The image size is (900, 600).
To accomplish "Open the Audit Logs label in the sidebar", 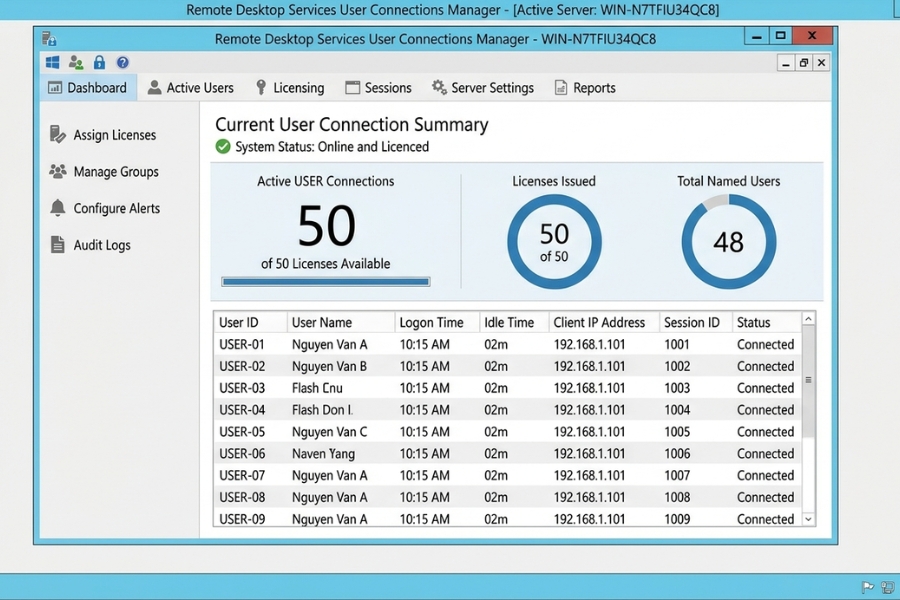I will pyautogui.click(x=102, y=245).
